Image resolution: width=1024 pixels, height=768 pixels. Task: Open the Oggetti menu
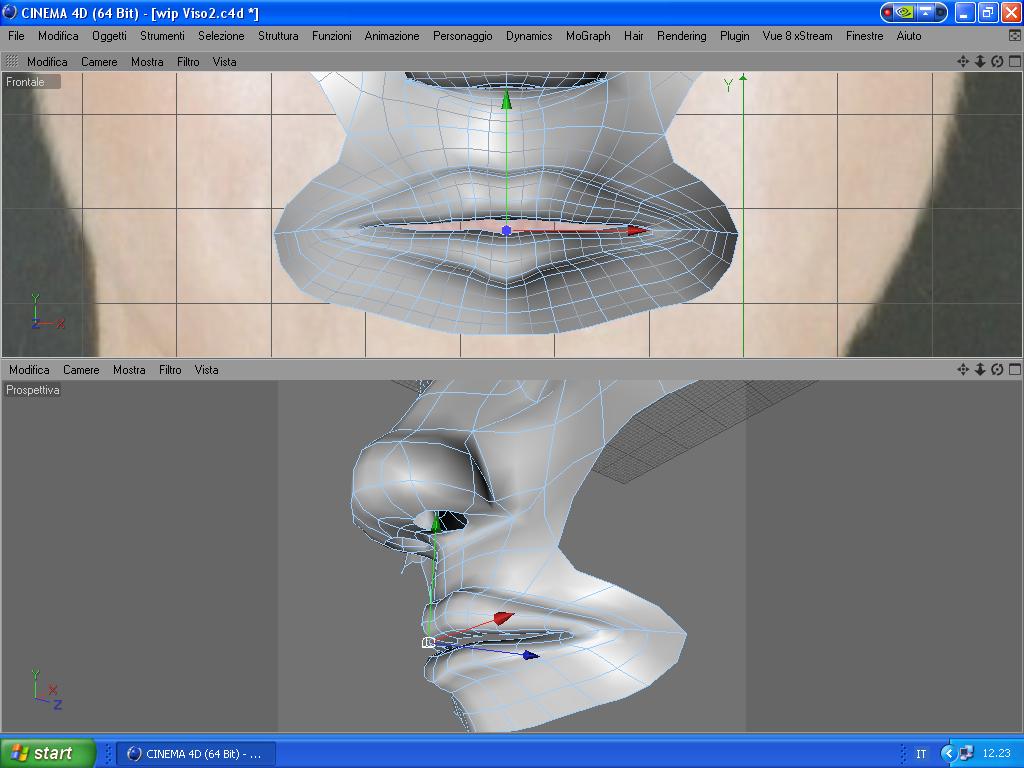pyautogui.click(x=109, y=36)
